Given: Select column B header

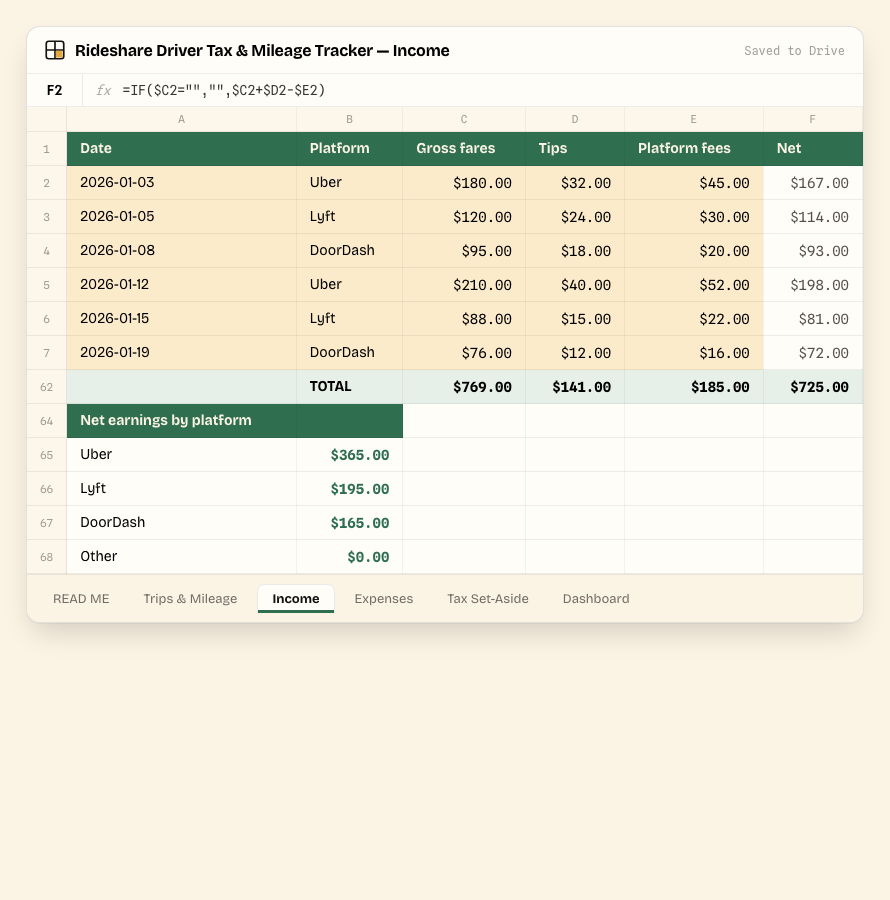Looking at the screenshot, I should [349, 119].
